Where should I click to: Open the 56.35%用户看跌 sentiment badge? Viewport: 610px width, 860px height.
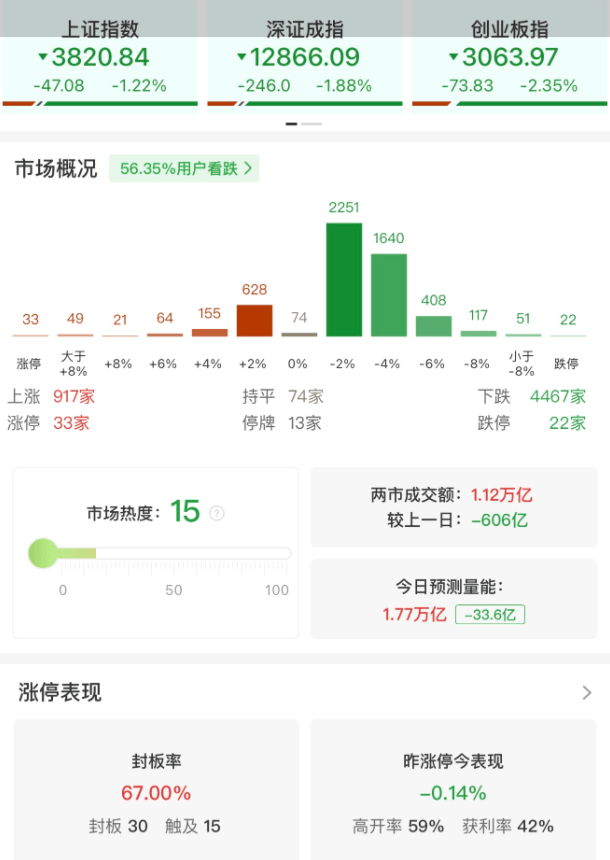point(186,168)
